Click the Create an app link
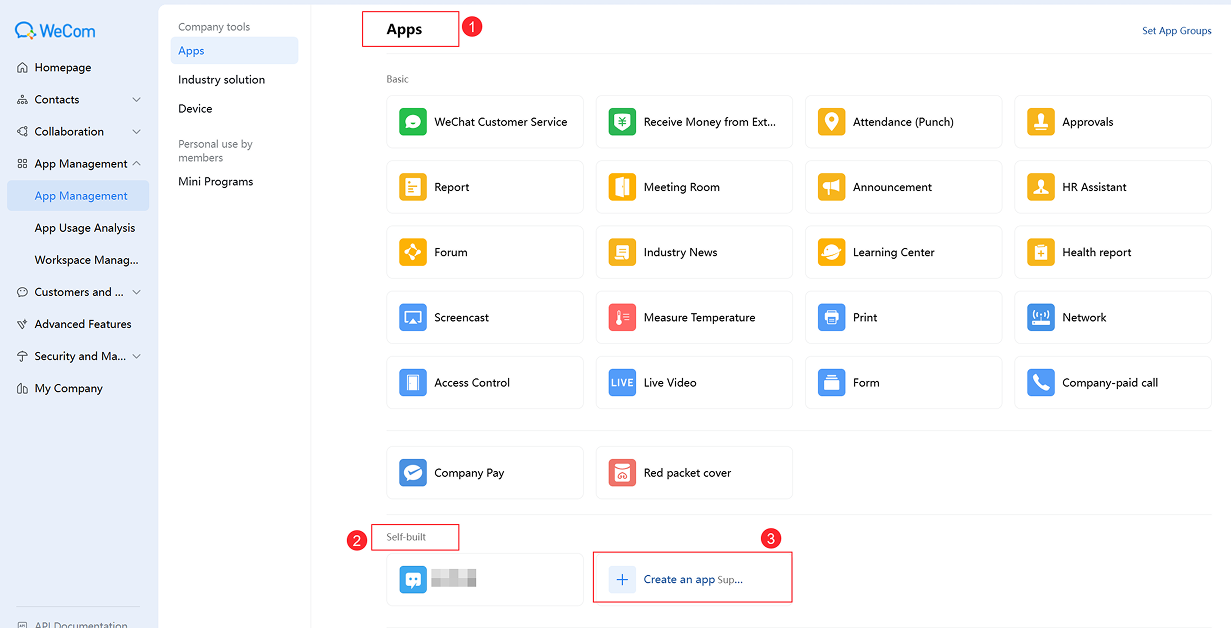 coord(679,580)
